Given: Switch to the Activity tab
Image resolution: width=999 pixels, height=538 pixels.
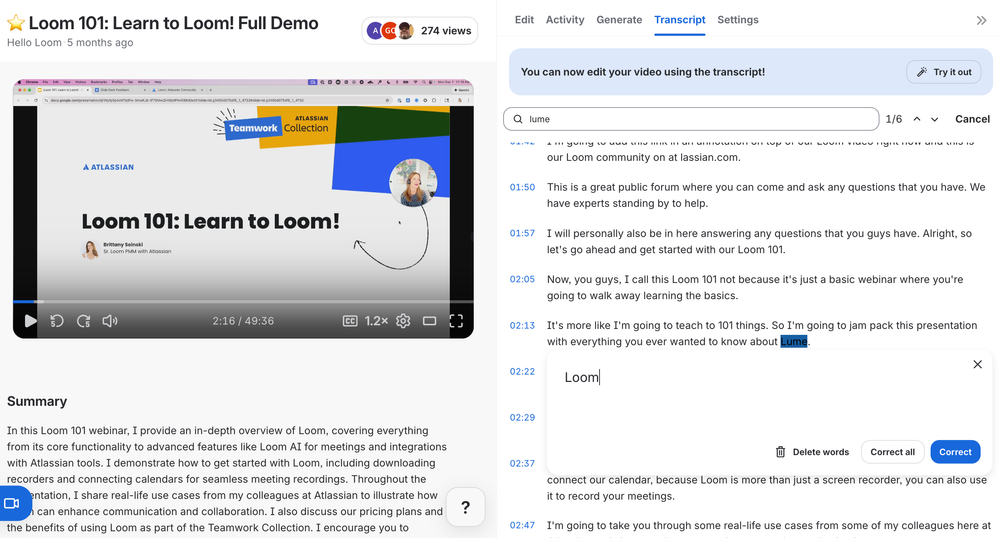Looking at the screenshot, I should 565,20.
